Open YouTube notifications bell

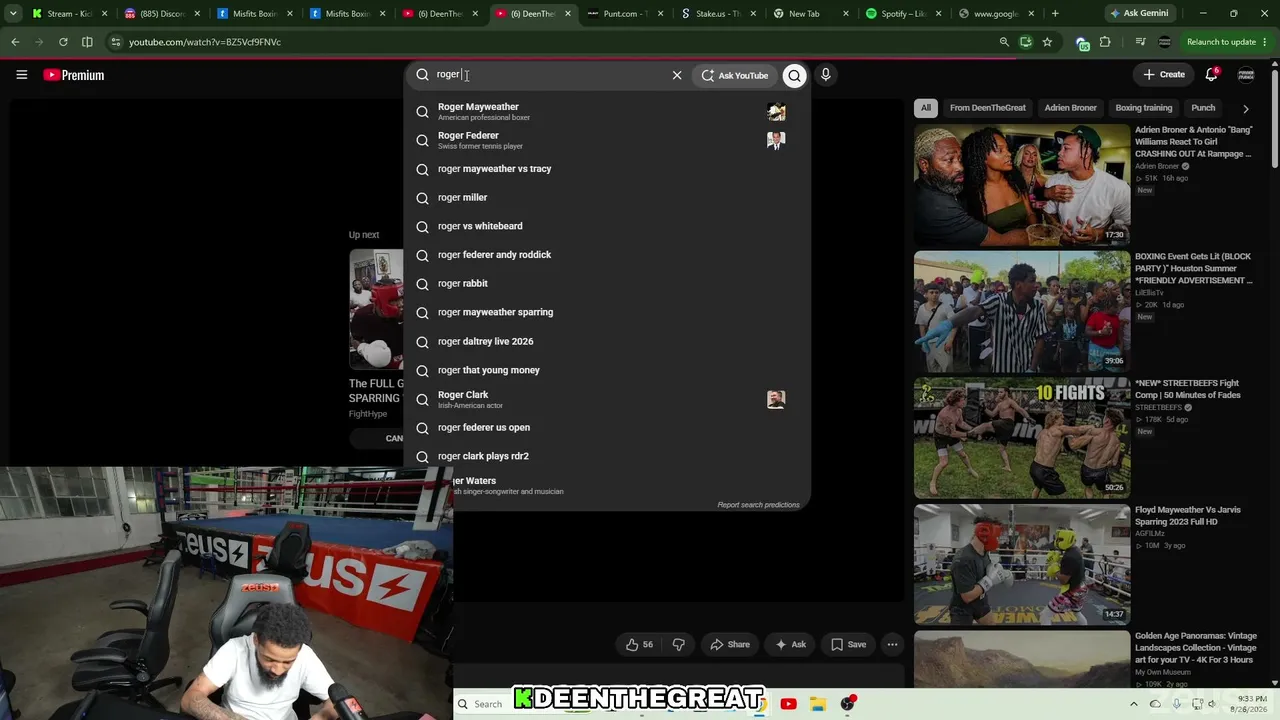[1212, 75]
